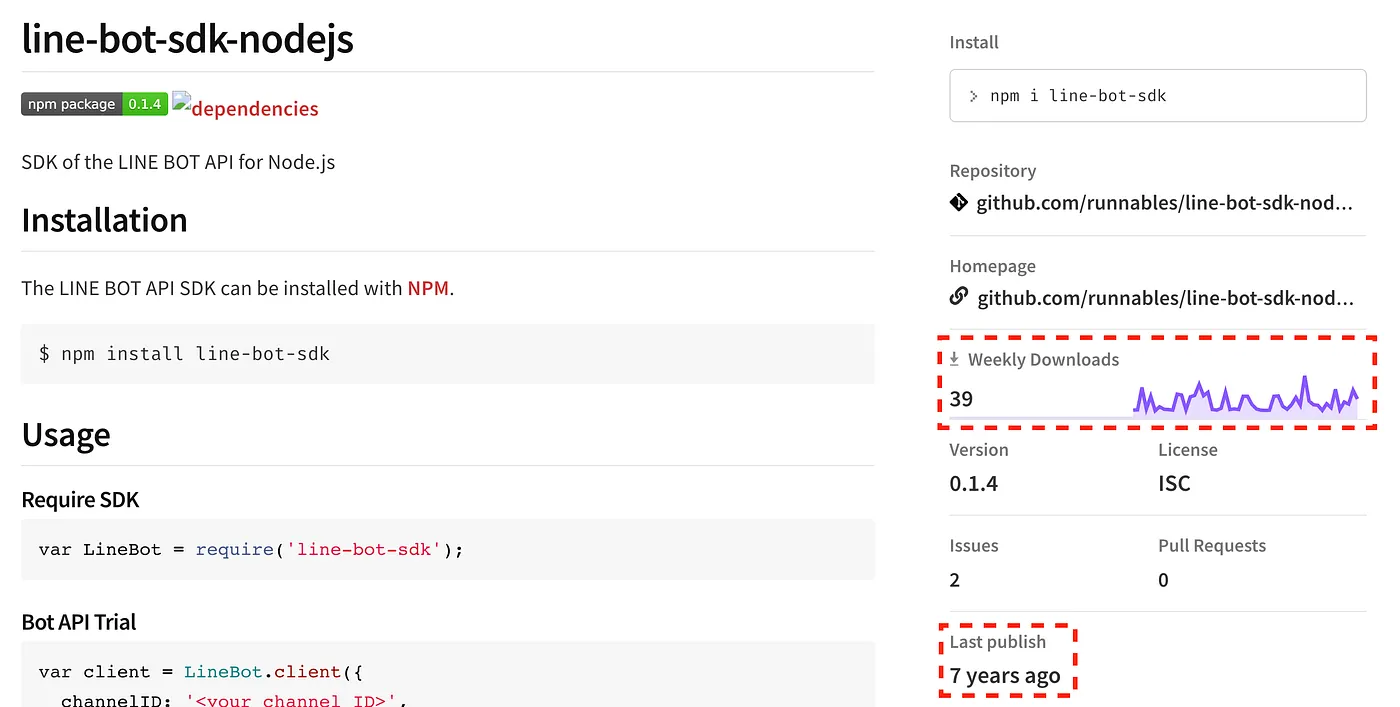The width and height of the screenshot is (1400, 707).
Task: Click the Version value 0.1.4
Action: click(x=974, y=484)
